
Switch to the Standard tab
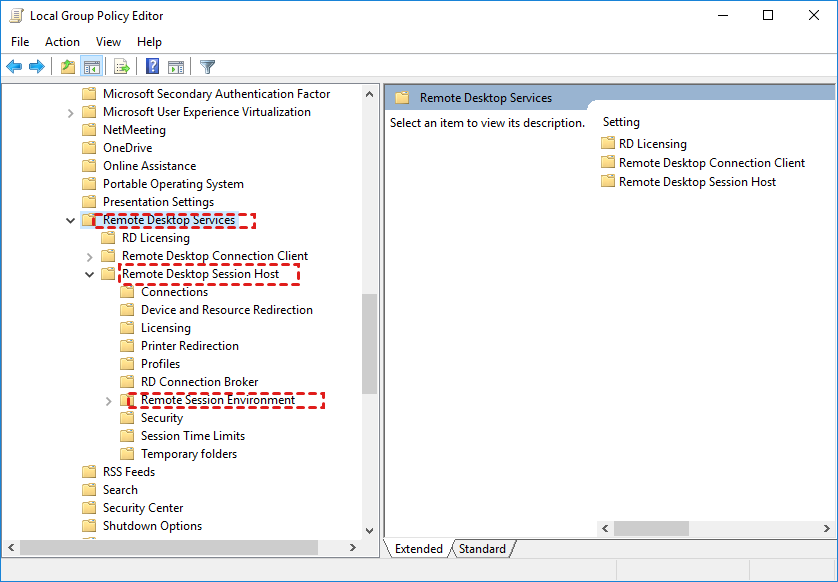pos(482,548)
